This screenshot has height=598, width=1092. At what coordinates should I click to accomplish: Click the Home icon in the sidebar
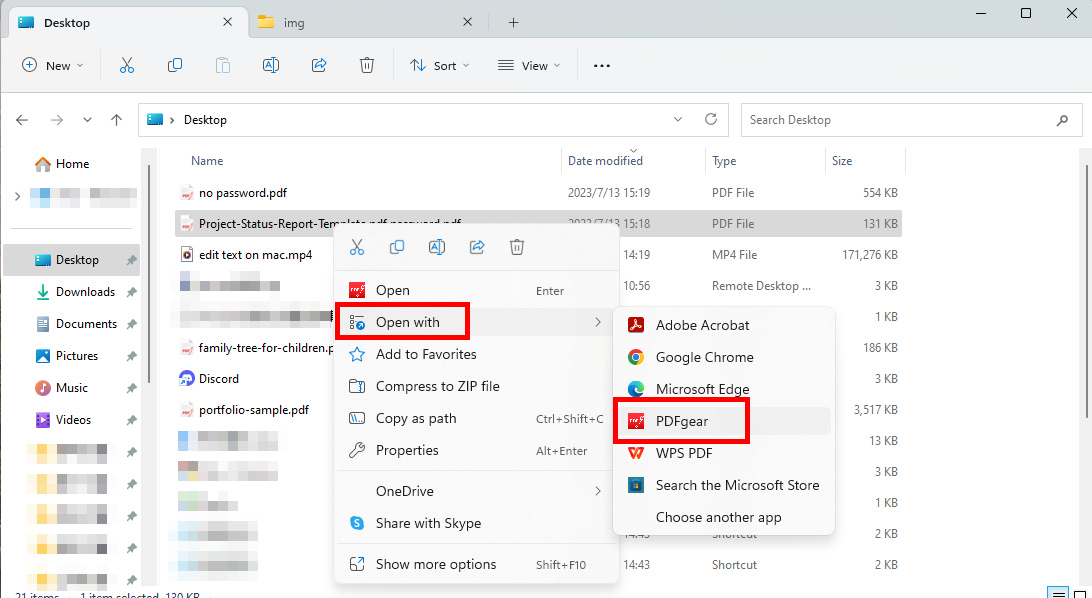[44, 163]
